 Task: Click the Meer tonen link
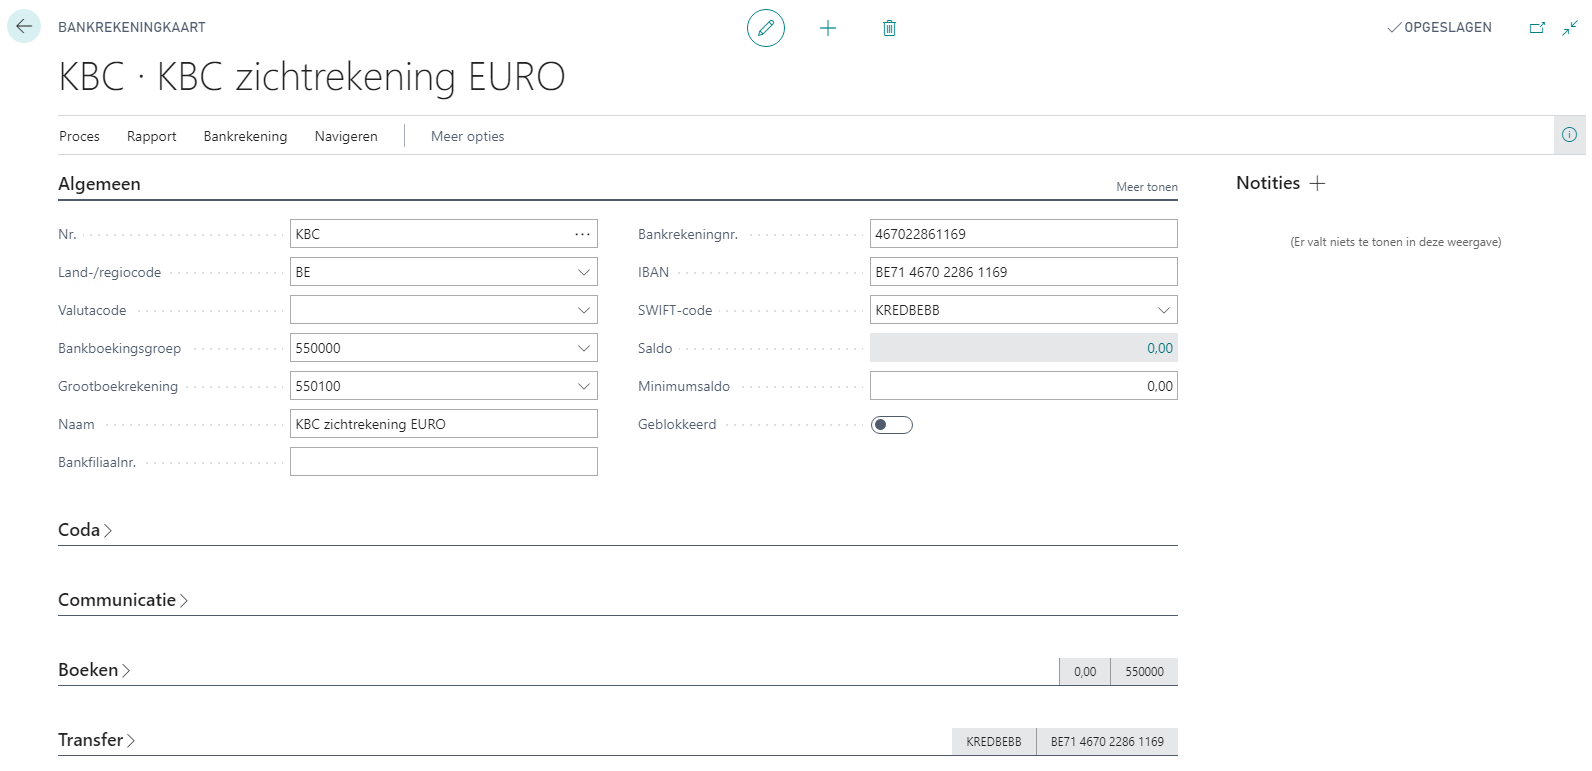click(1147, 187)
